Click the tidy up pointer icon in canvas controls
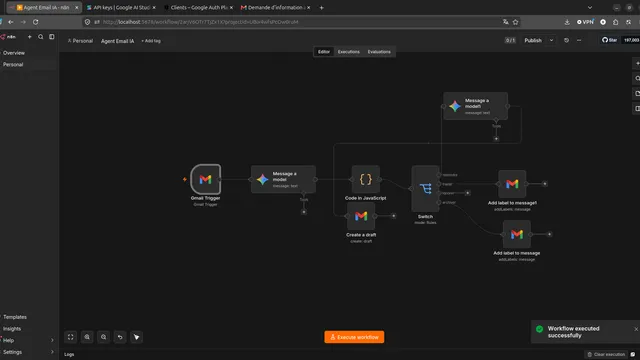 pos(136,337)
